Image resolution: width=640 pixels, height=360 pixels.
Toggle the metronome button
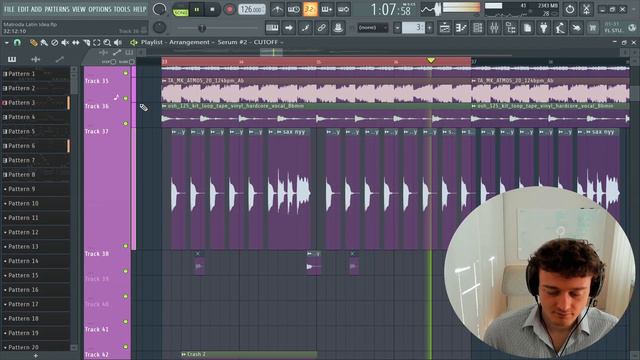pos(277,9)
